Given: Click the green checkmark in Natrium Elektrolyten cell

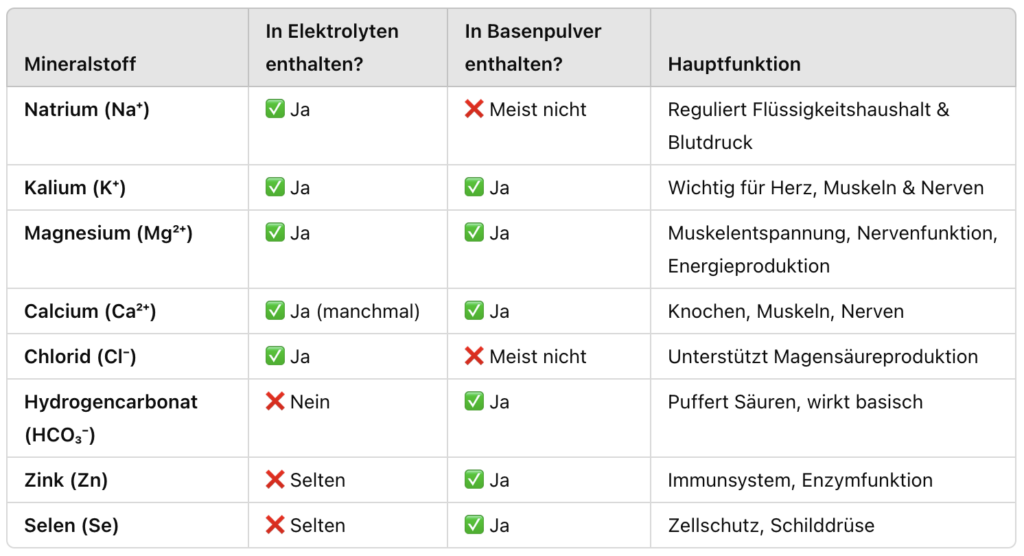Looking at the screenshot, I should pos(275,108).
